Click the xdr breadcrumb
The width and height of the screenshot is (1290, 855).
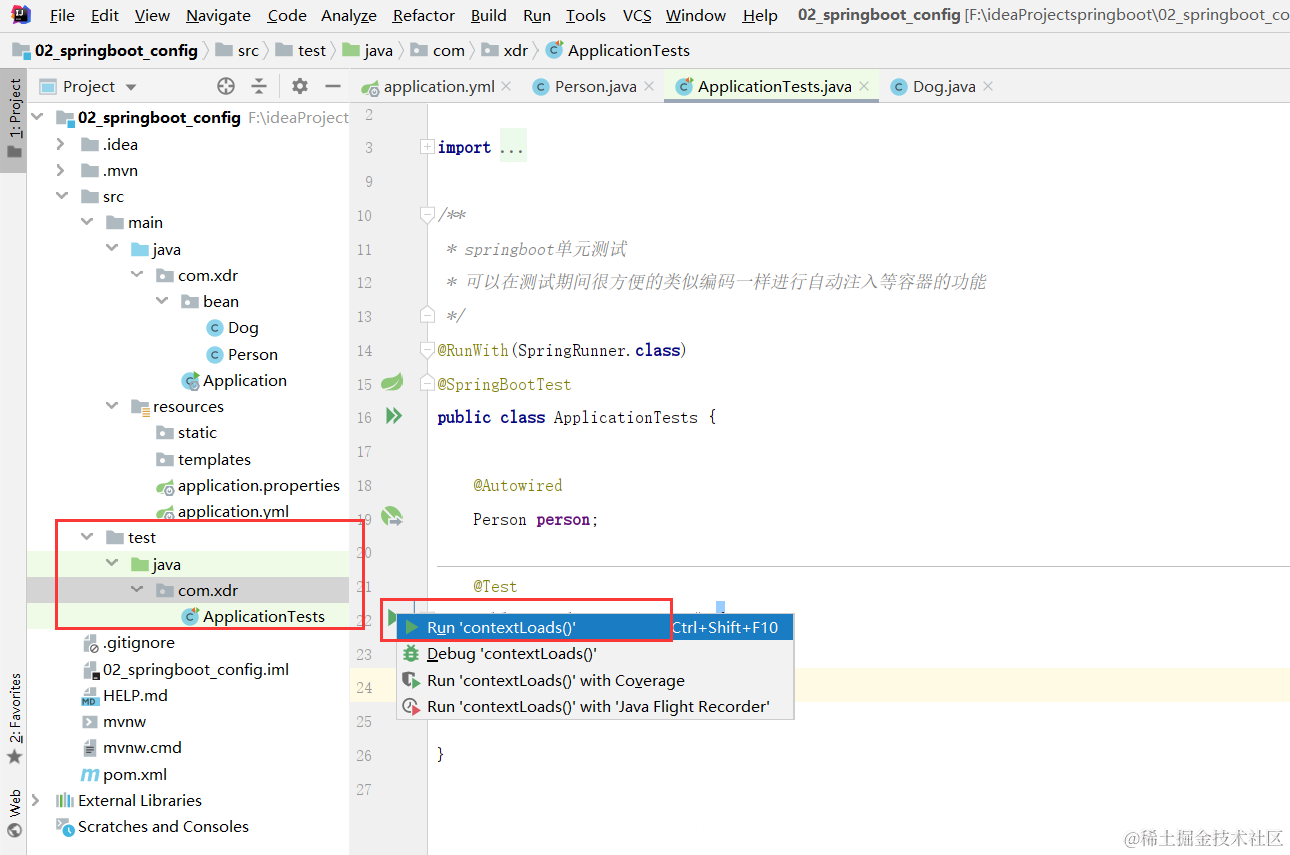coord(505,50)
